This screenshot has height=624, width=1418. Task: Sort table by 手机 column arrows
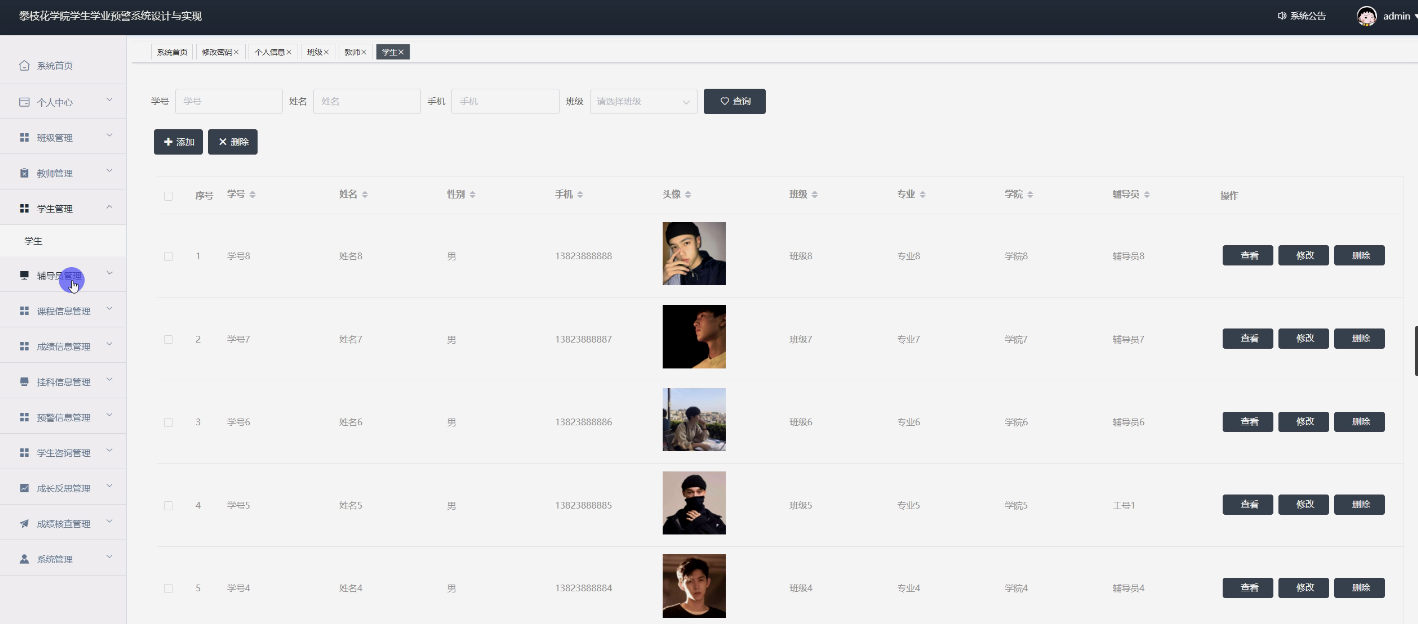[580, 194]
